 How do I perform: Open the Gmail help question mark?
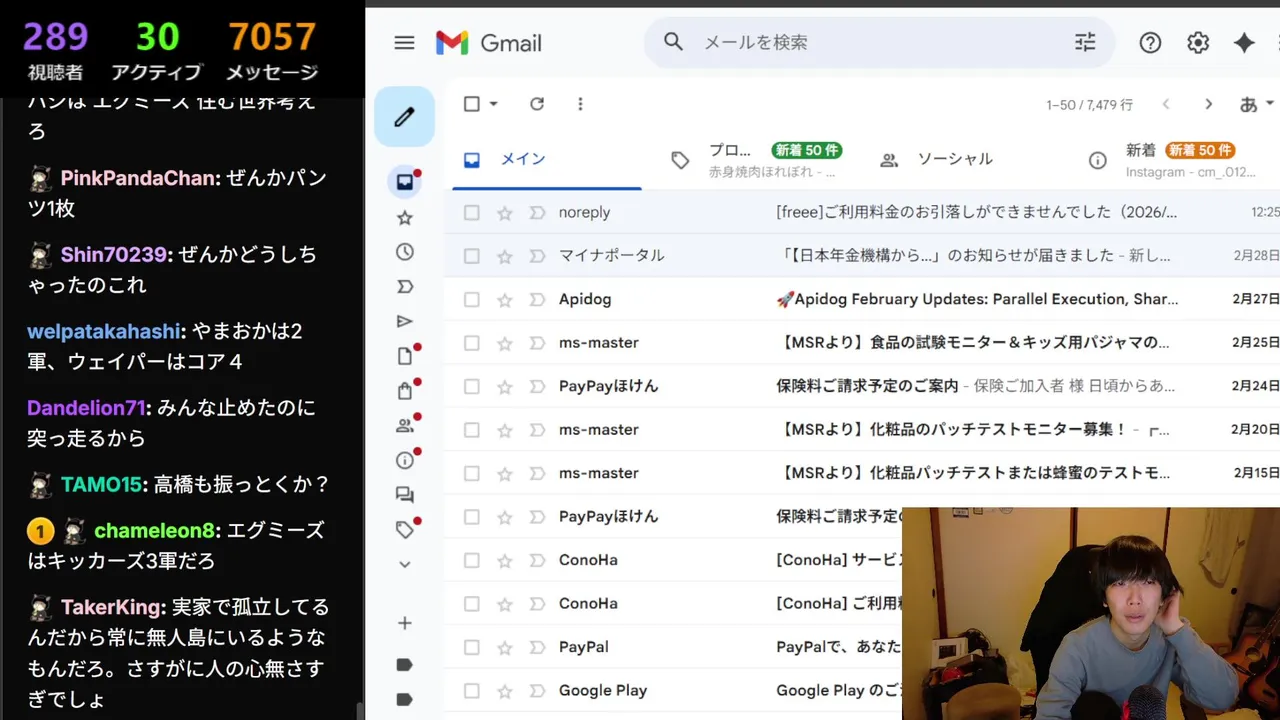pos(1150,43)
